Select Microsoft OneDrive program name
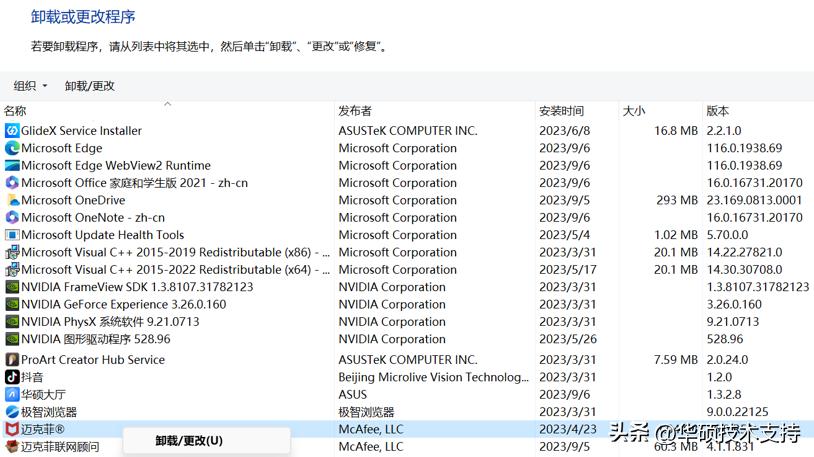The width and height of the screenshot is (814, 457). pos(73,200)
